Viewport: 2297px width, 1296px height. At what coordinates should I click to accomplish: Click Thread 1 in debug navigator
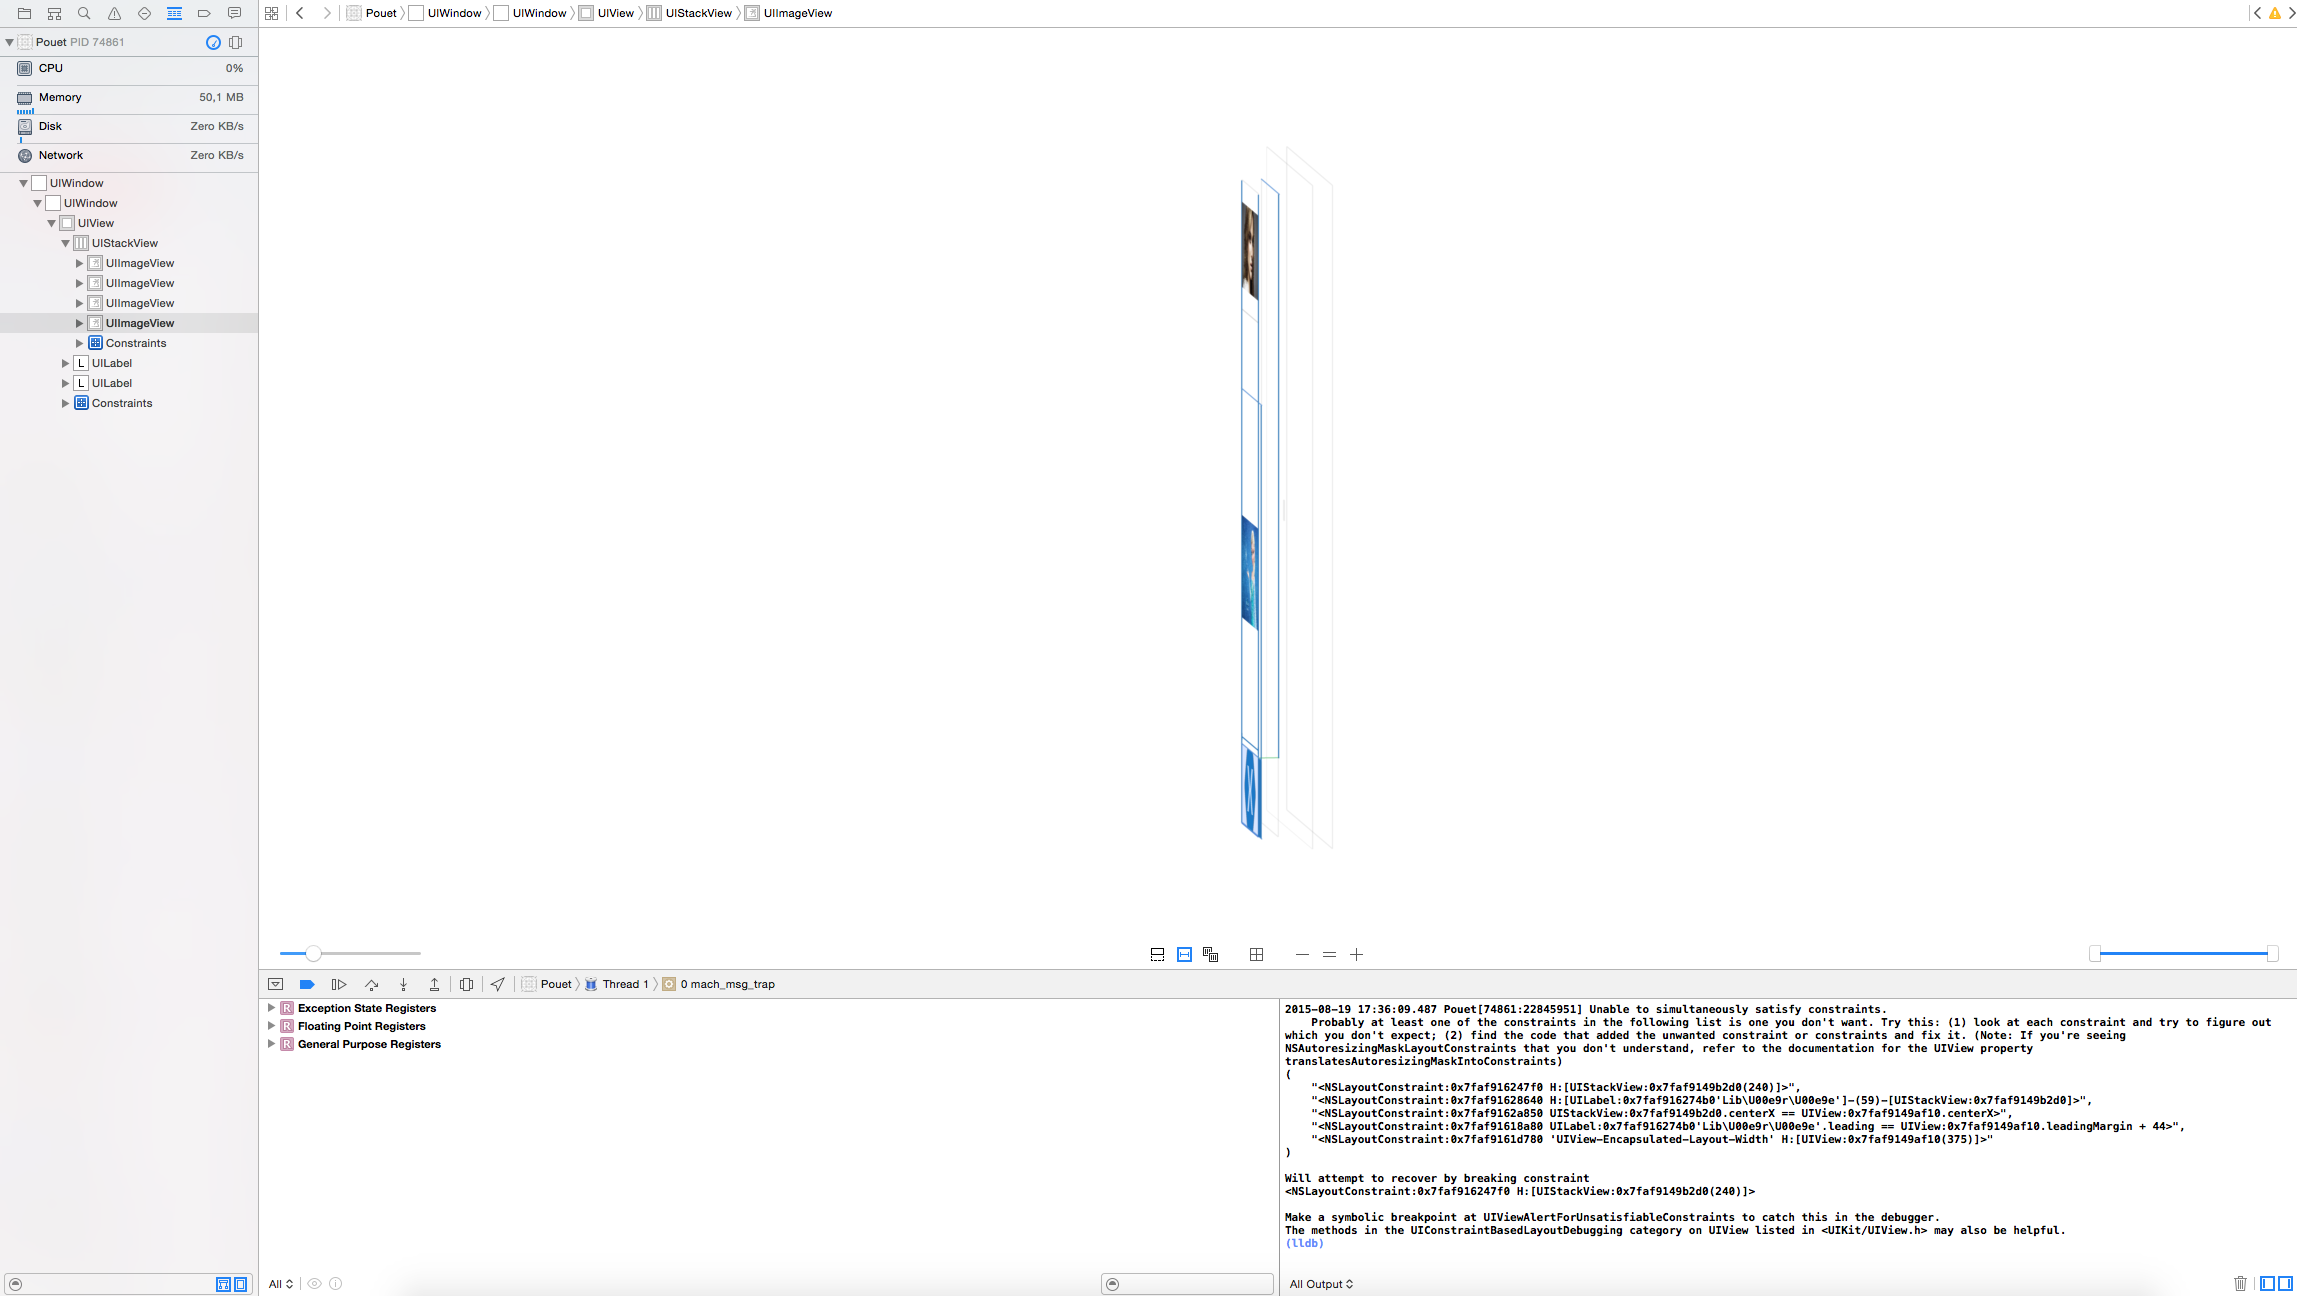click(x=626, y=983)
